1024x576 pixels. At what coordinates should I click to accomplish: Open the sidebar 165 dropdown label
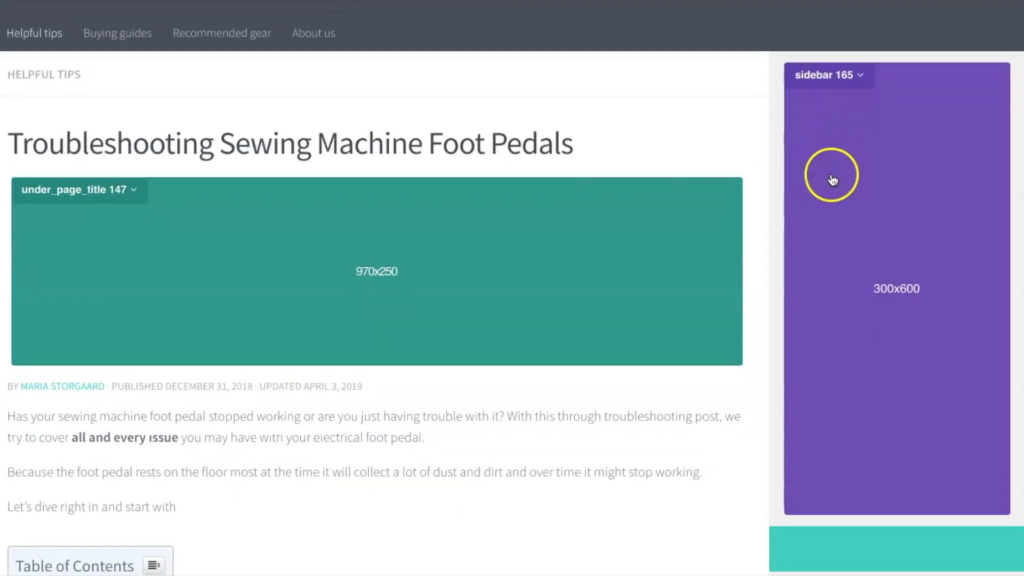point(829,75)
